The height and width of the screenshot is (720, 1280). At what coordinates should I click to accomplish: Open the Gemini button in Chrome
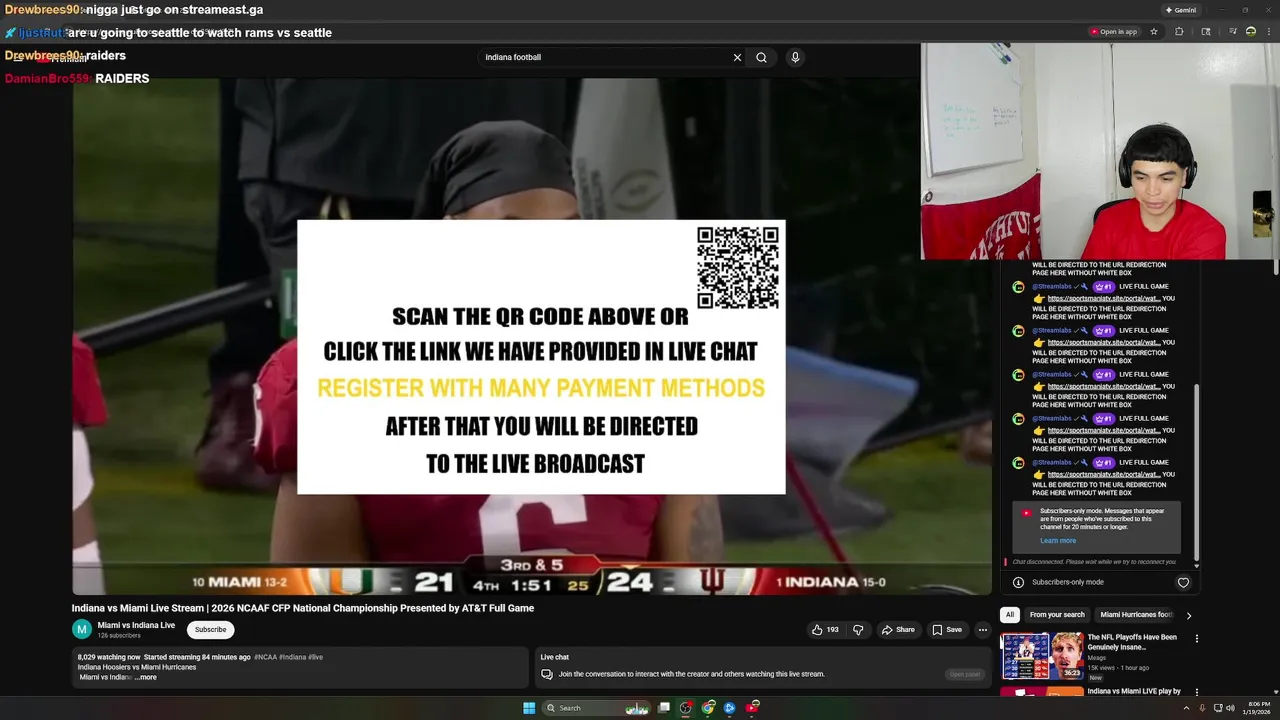1180,10
